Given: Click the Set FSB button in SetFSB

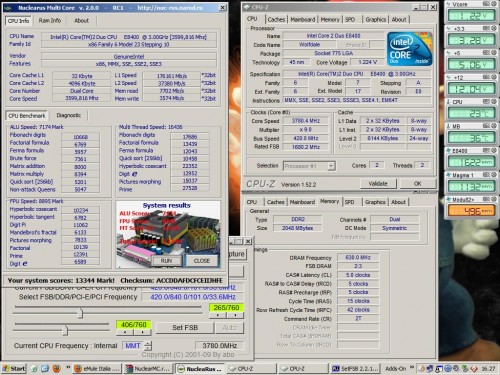Looking at the screenshot, I should click(185, 328).
